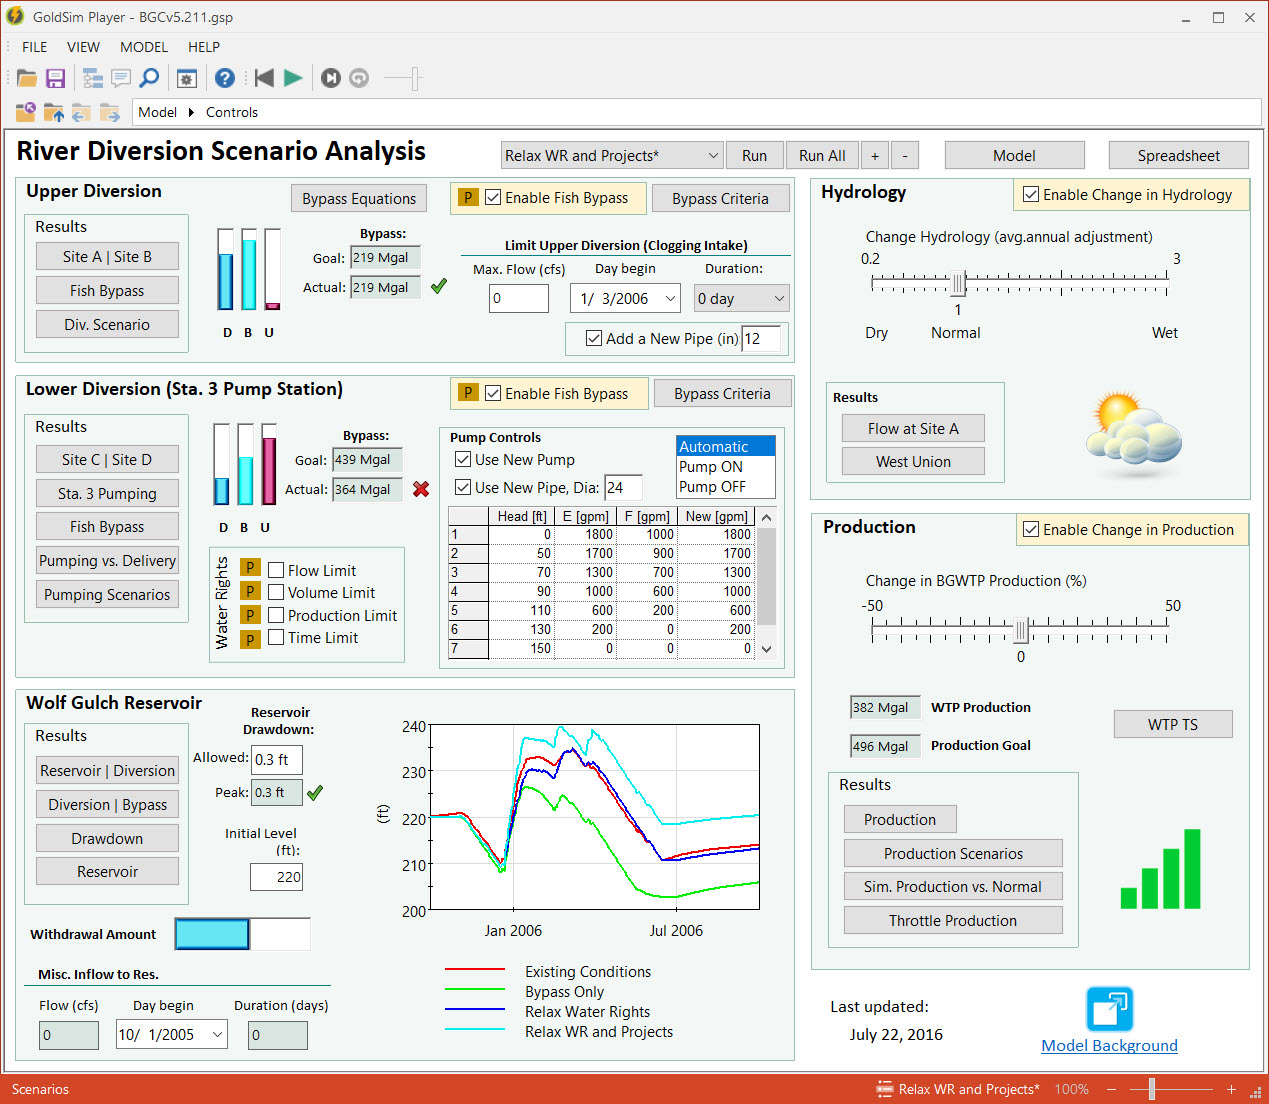Open the simulation settings window icon

tap(186, 78)
